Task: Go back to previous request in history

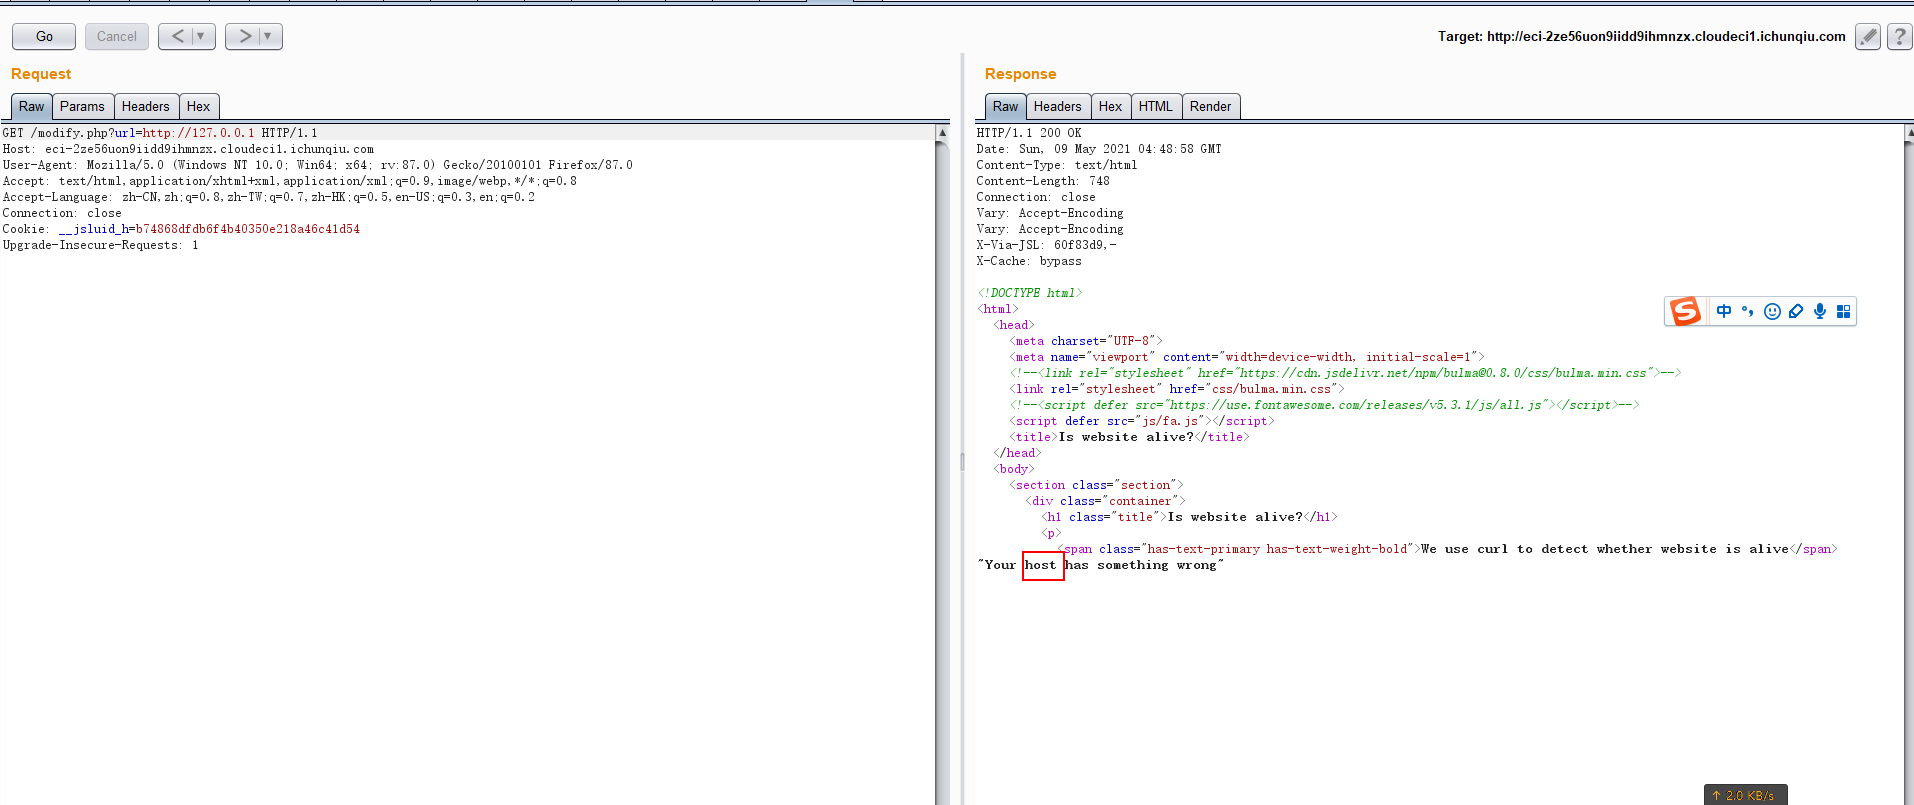Action: [177, 37]
